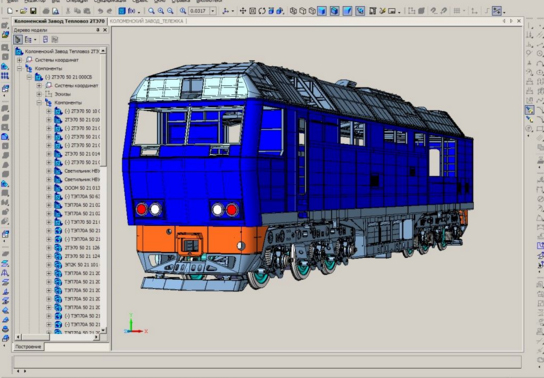The height and width of the screenshot is (378, 544).
Task: Click the Undo arrow icon
Action: (100, 11)
